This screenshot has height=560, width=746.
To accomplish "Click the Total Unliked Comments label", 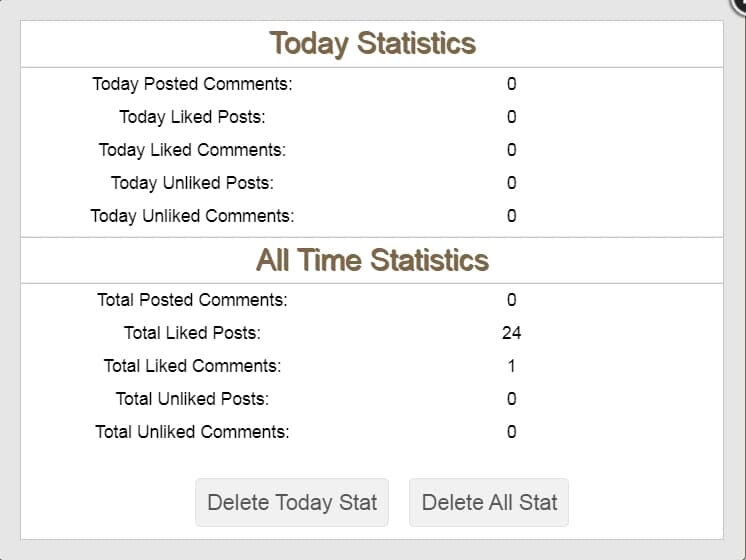I will click(192, 432).
